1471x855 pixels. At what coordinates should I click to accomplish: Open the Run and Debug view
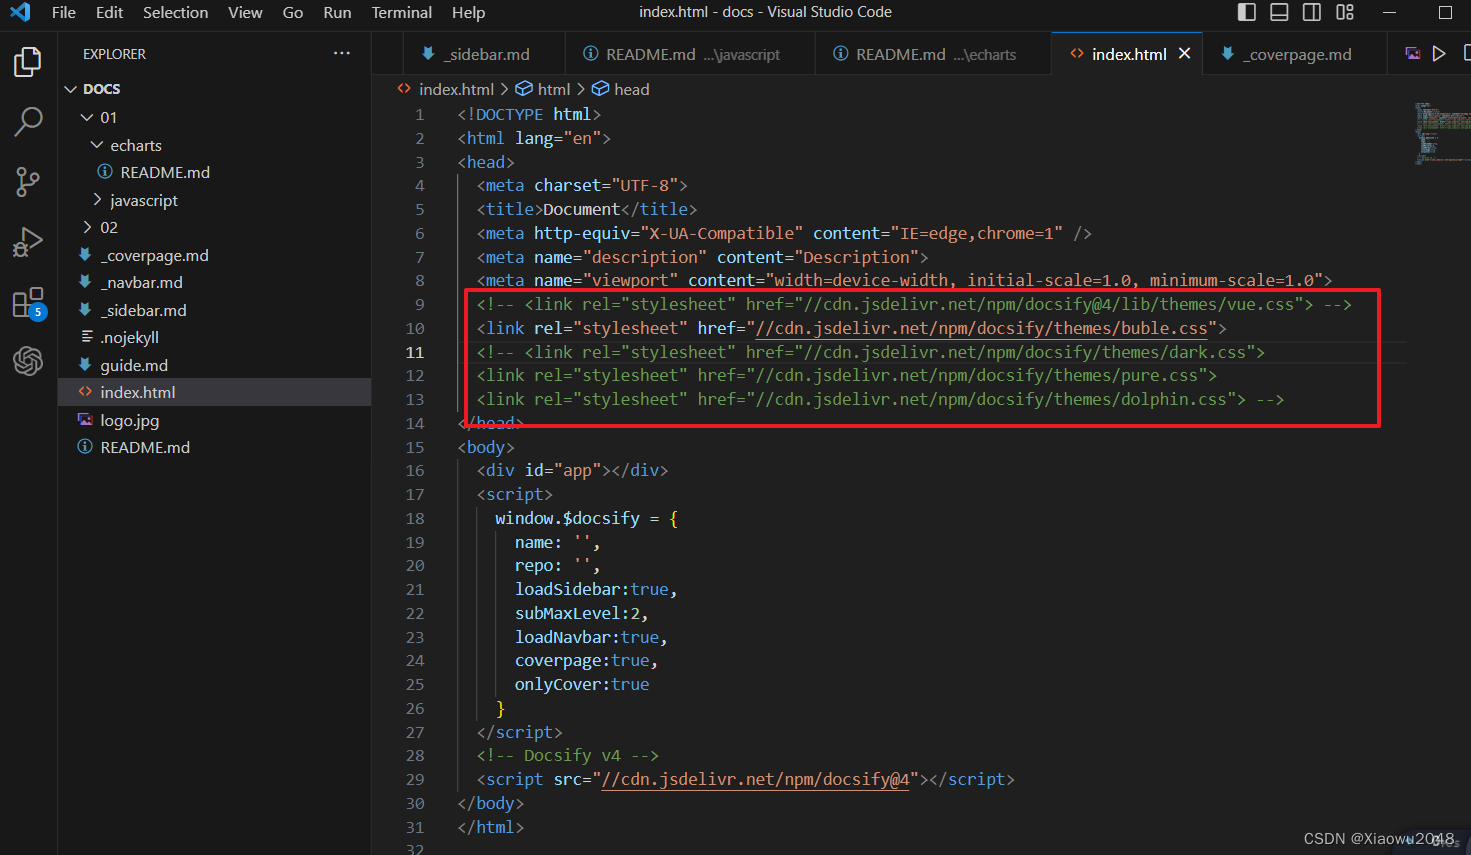pyautogui.click(x=28, y=242)
